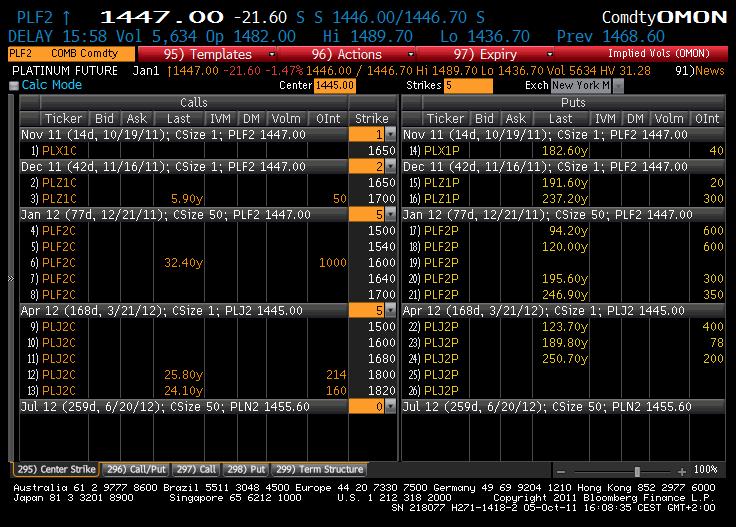Screen dimensions: 736x527
Task: Click the 100% zoom level label
Action: (x=705, y=470)
